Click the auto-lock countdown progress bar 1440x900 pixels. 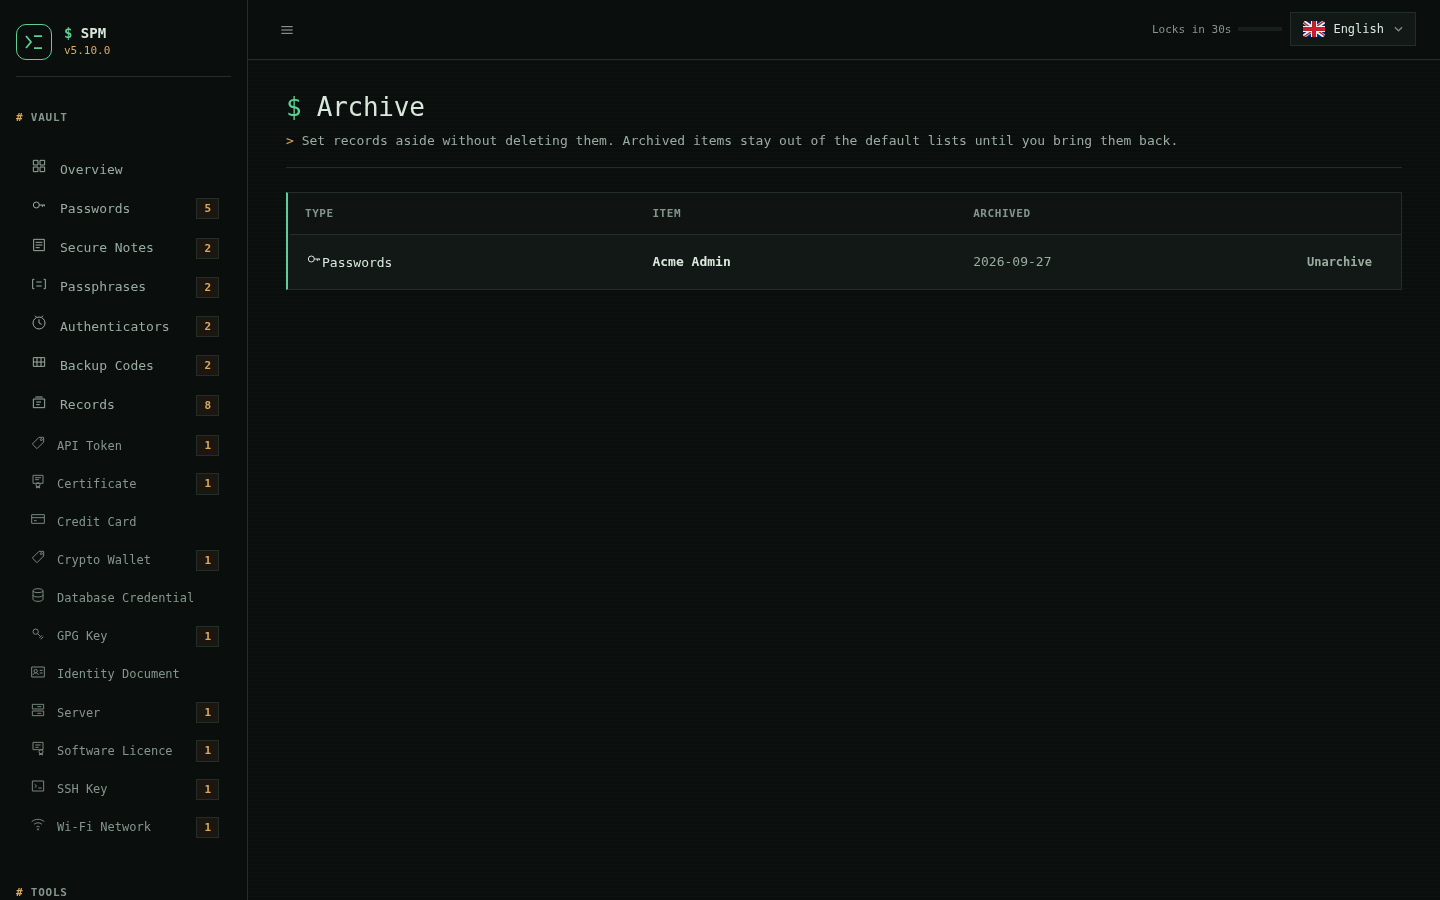(x=1260, y=29)
